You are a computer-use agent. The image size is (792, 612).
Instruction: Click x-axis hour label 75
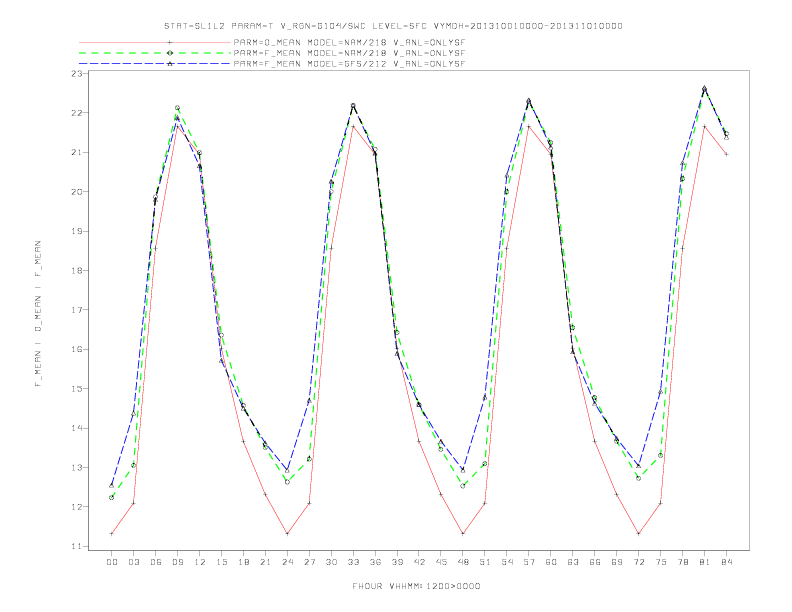point(661,562)
